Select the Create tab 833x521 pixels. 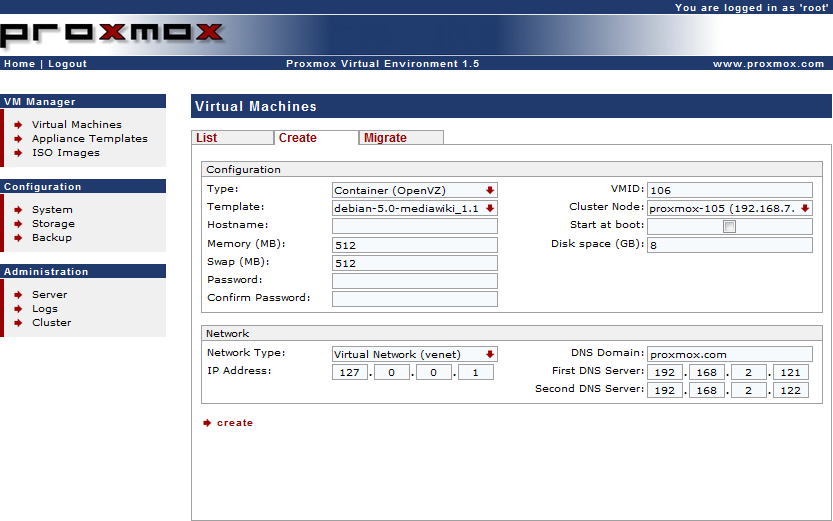tap(316, 138)
